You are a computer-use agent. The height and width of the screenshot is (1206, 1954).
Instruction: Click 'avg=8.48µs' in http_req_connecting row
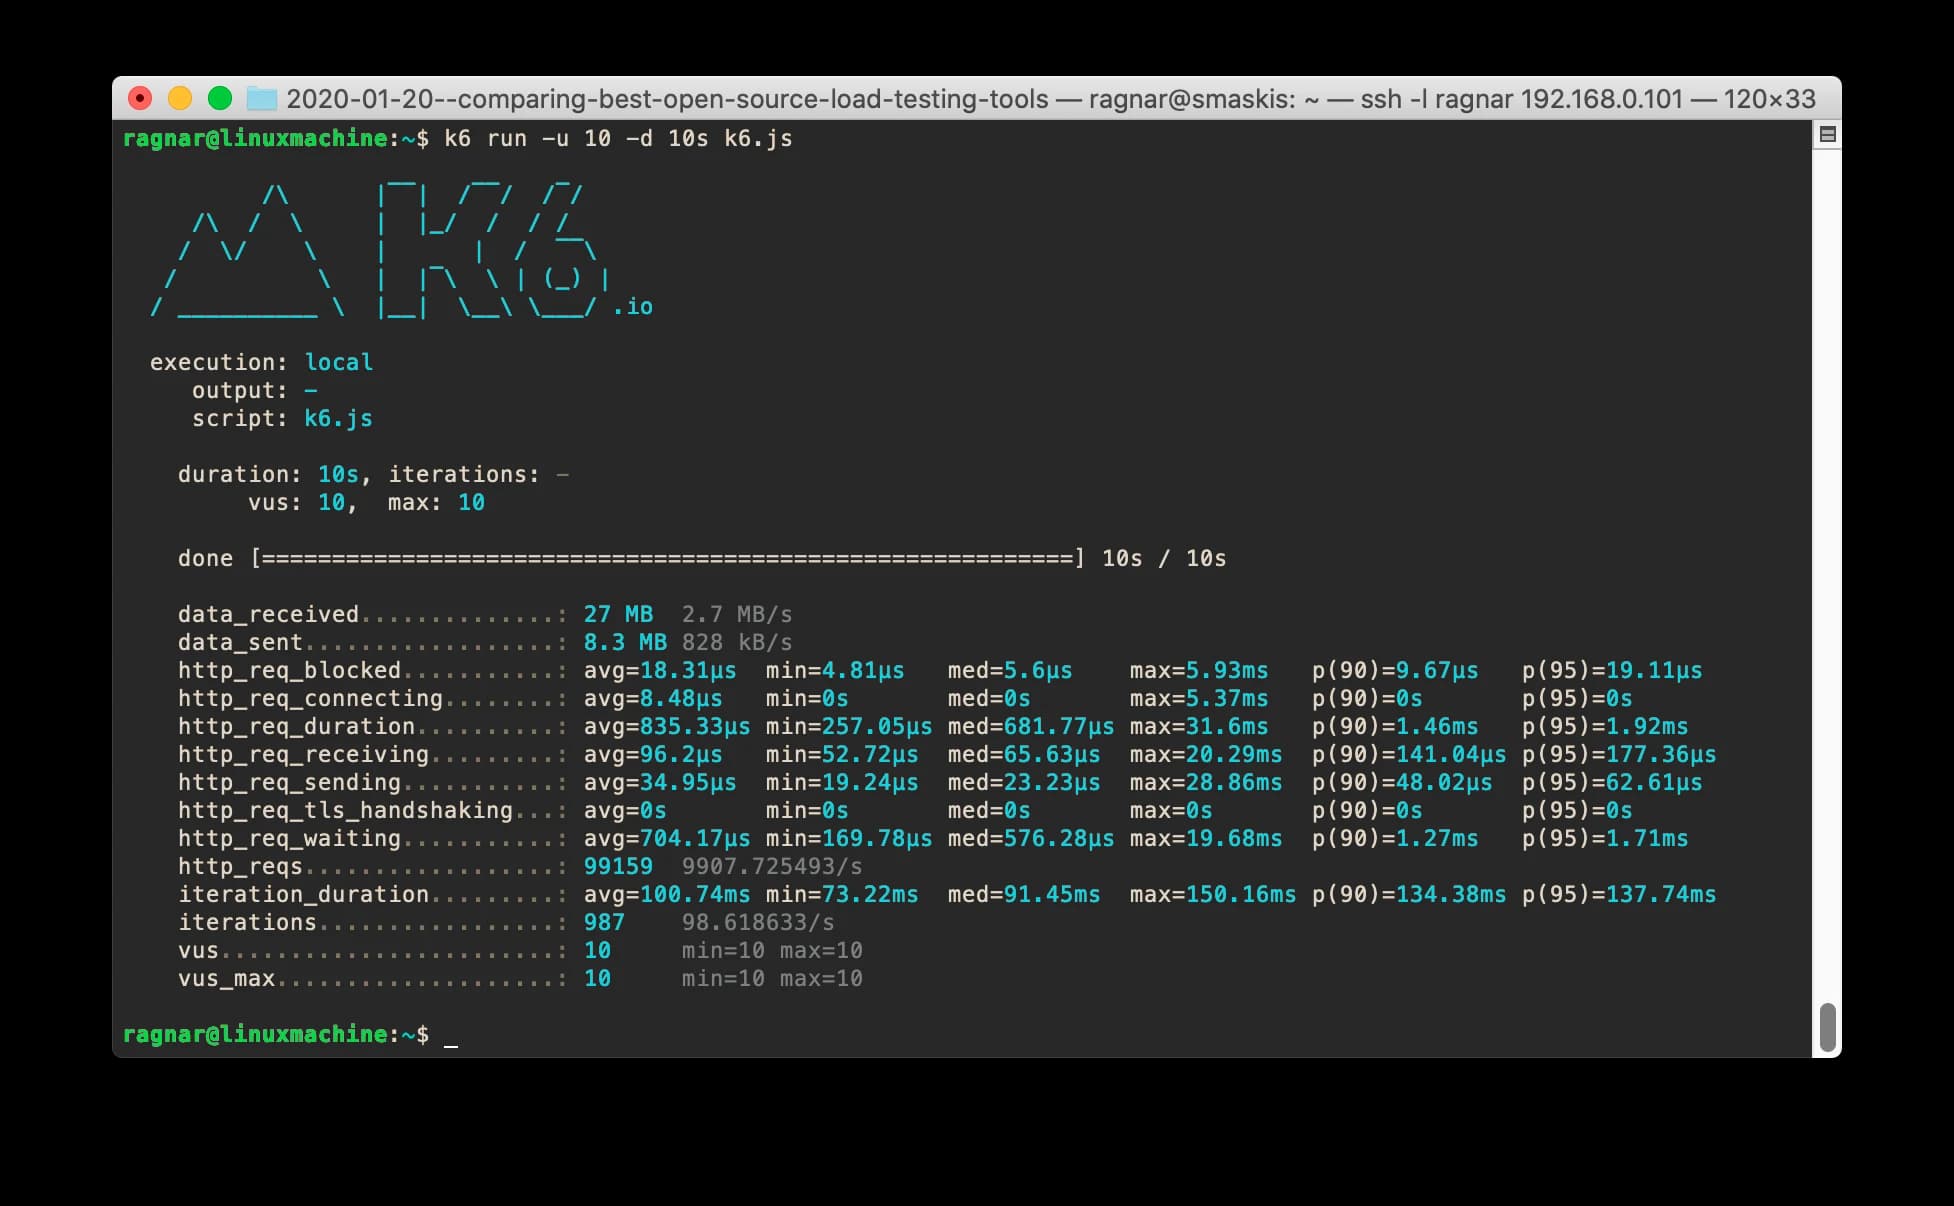tap(653, 698)
